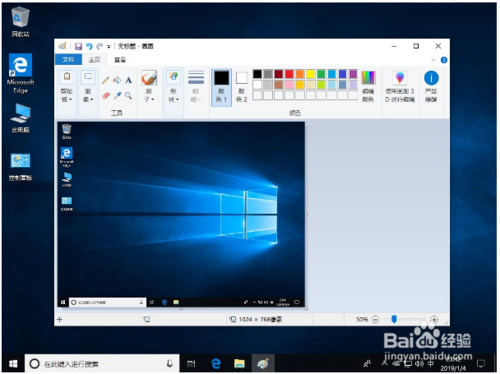Open Edge from the taskbar
The width and height of the screenshot is (500, 374).
(x=216, y=363)
